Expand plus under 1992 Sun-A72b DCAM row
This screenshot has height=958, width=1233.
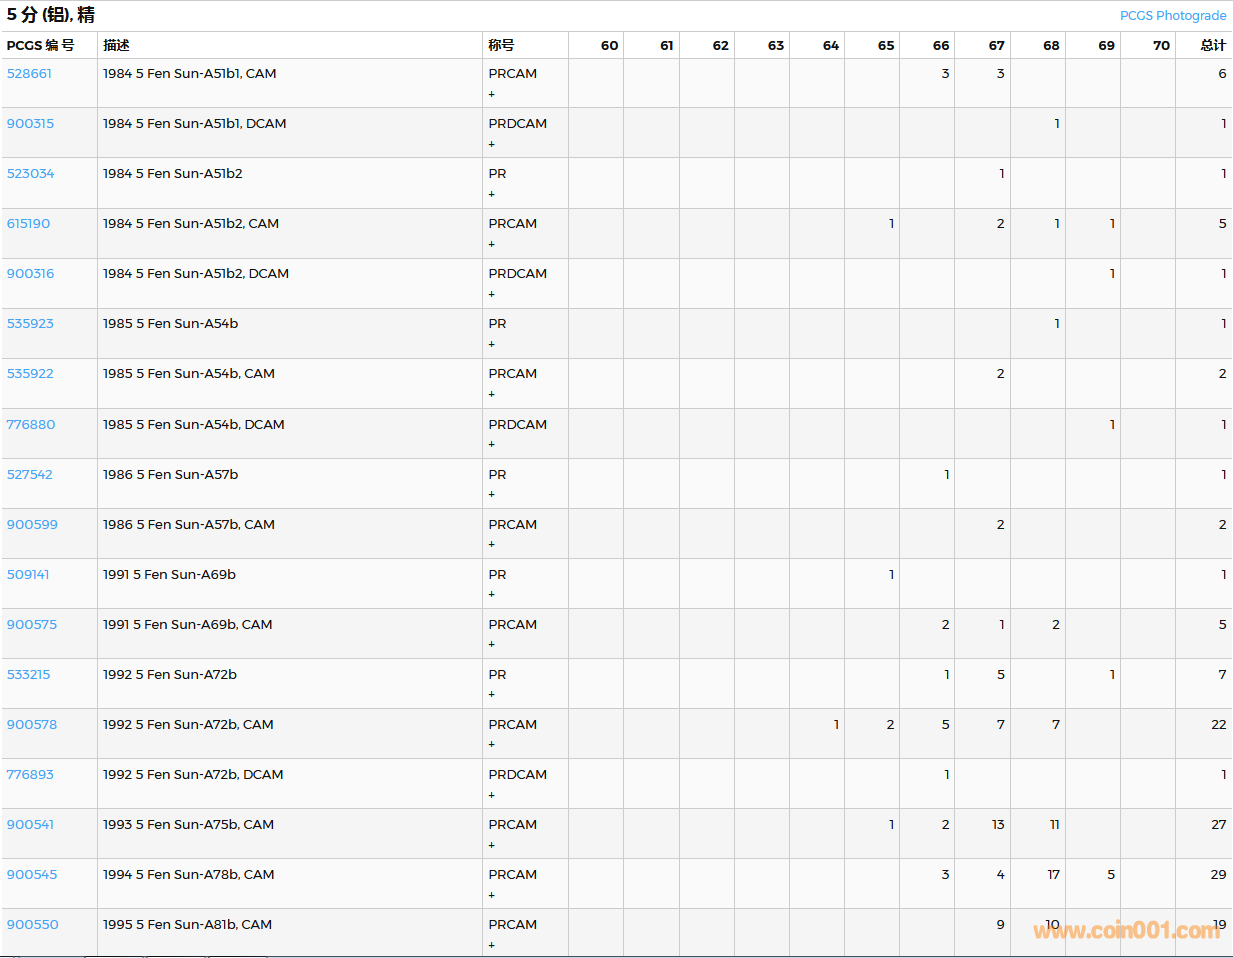[x=492, y=796]
